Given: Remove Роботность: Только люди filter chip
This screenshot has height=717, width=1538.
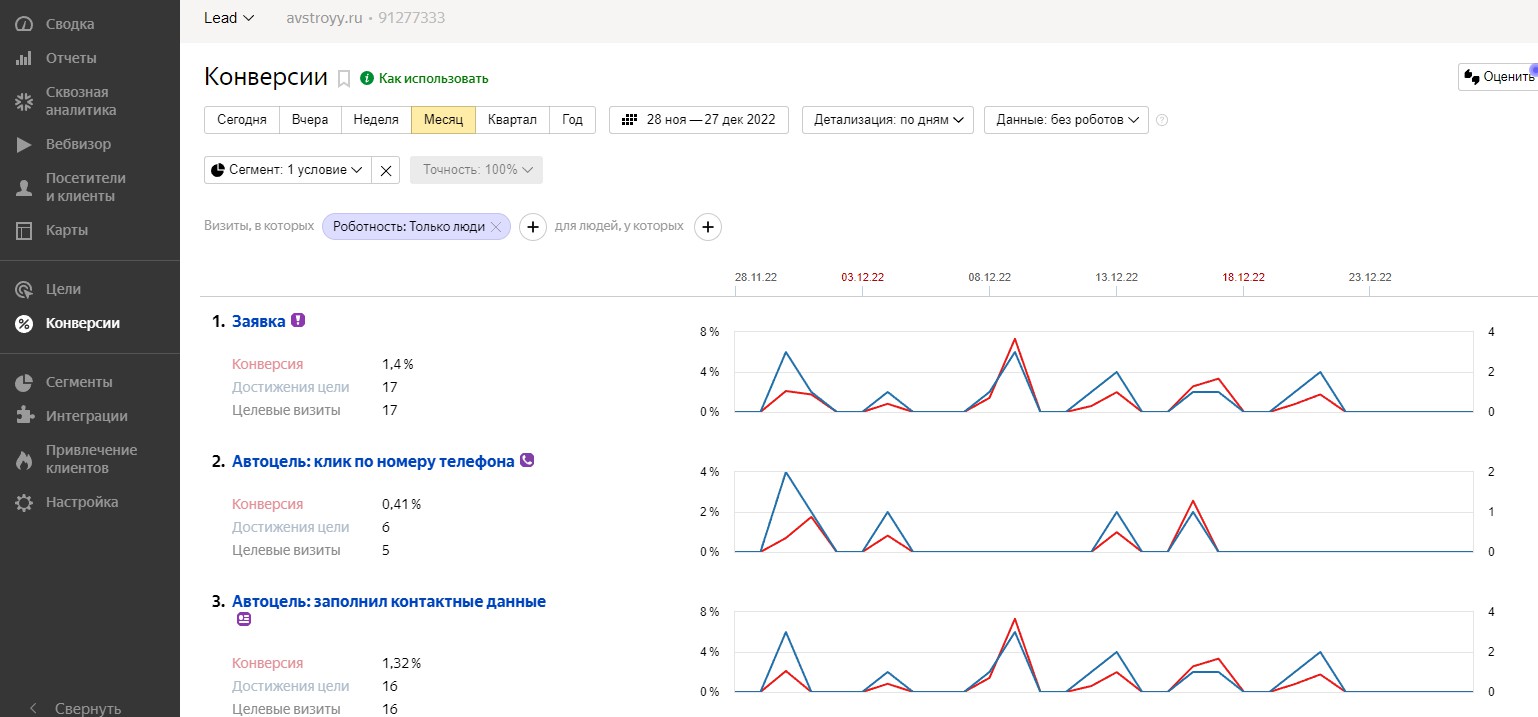Looking at the screenshot, I should 495,227.
